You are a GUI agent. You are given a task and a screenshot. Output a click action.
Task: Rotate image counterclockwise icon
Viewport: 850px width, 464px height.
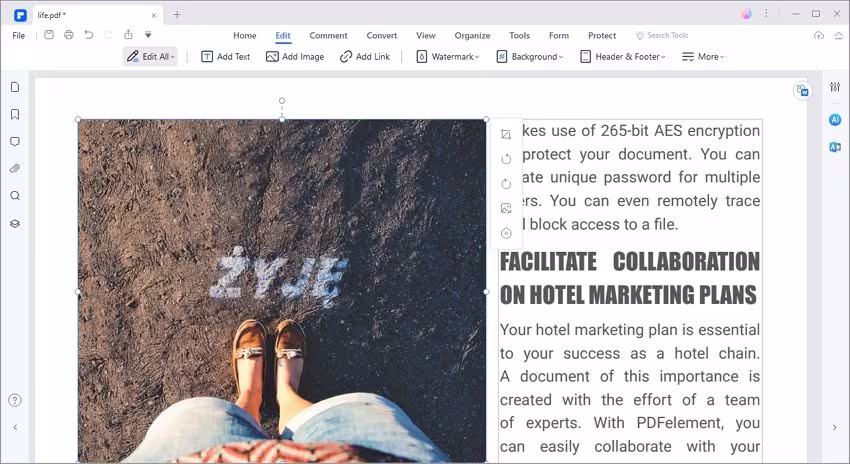pos(506,159)
